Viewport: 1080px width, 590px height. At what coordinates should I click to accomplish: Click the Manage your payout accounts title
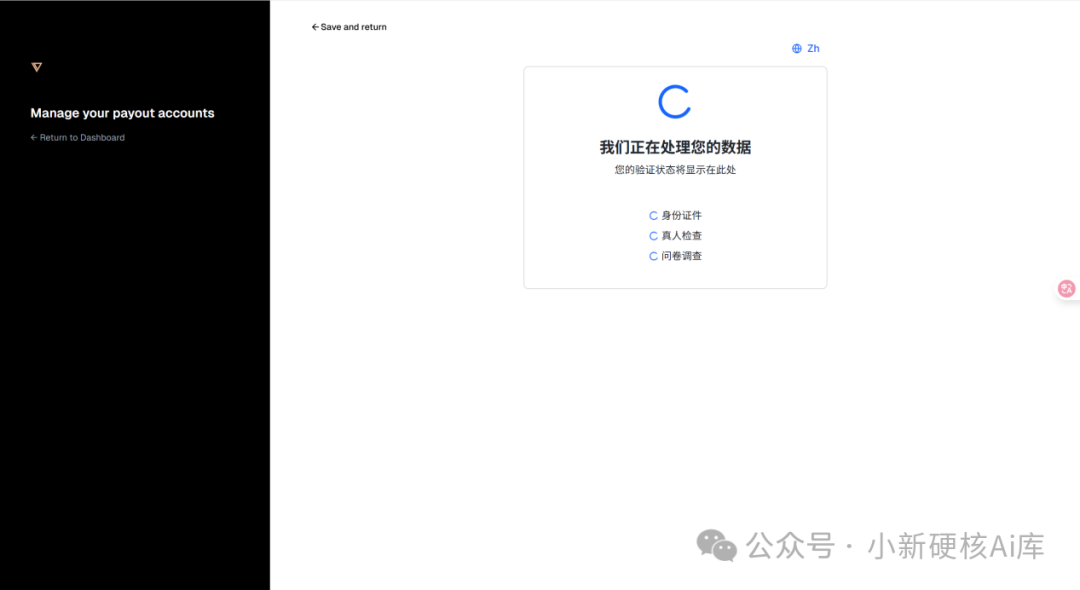[x=122, y=113]
